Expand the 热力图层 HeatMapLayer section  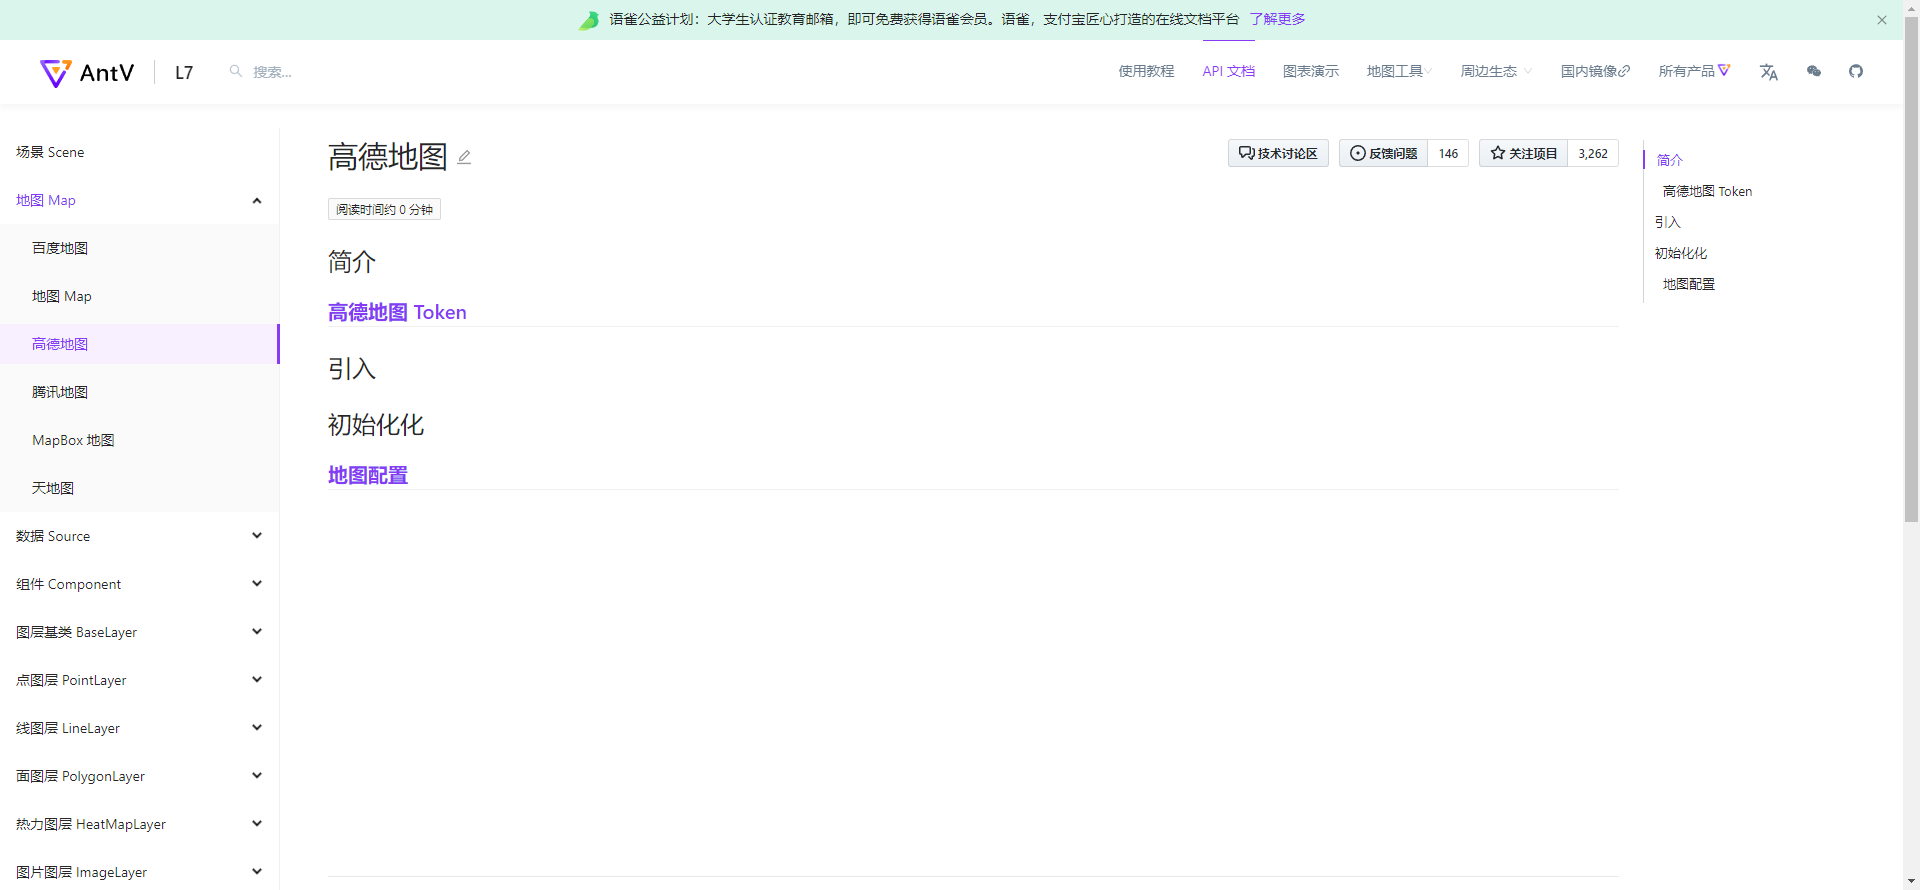coord(139,824)
